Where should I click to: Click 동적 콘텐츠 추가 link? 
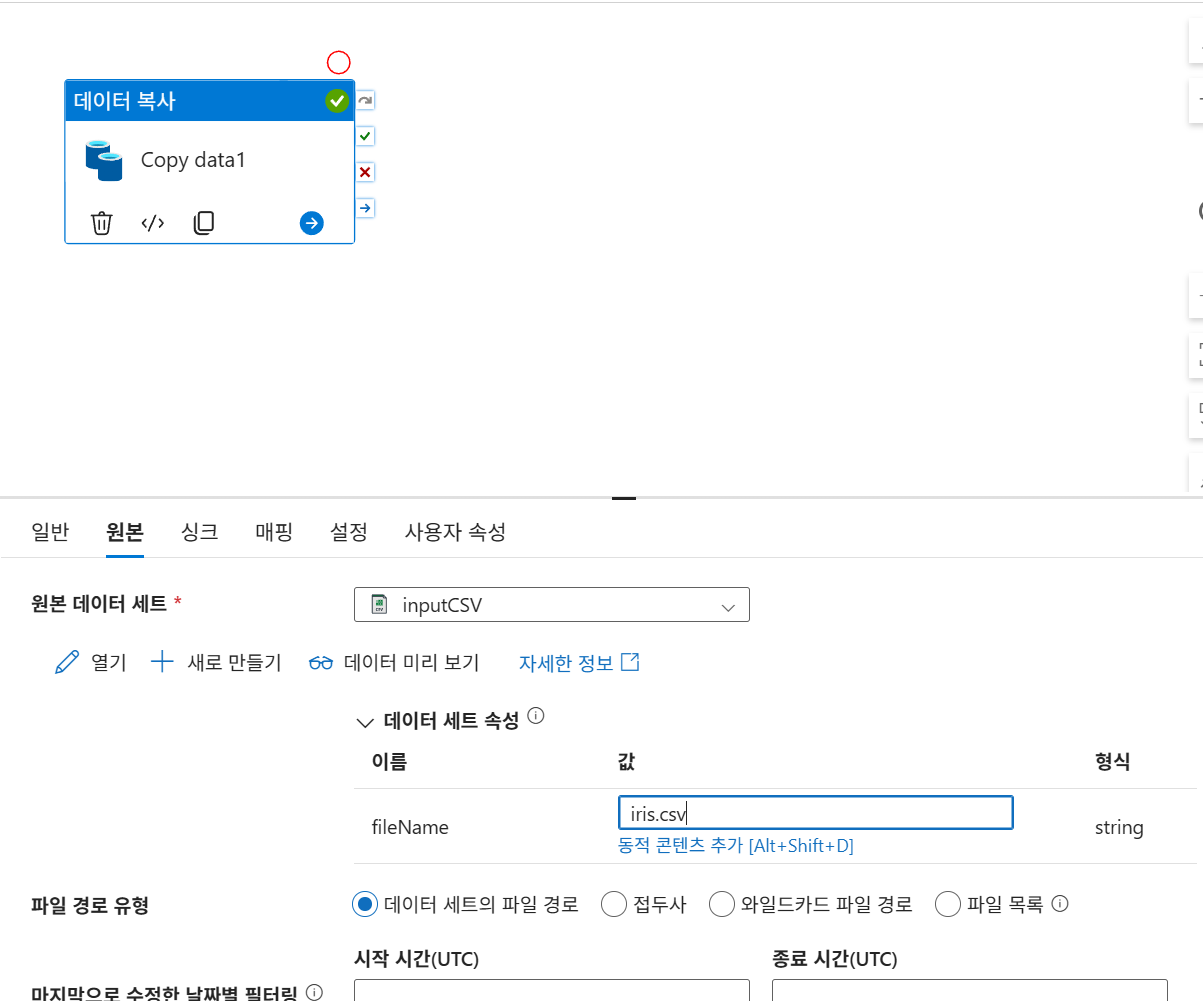click(x=736, y=846)
